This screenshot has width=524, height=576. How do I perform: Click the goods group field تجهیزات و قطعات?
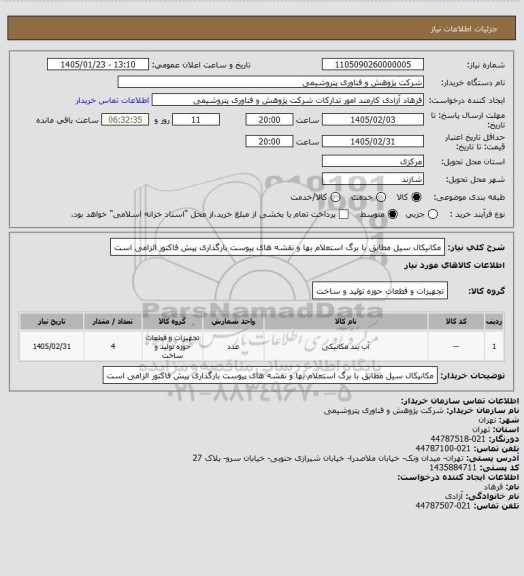[380, 291]
